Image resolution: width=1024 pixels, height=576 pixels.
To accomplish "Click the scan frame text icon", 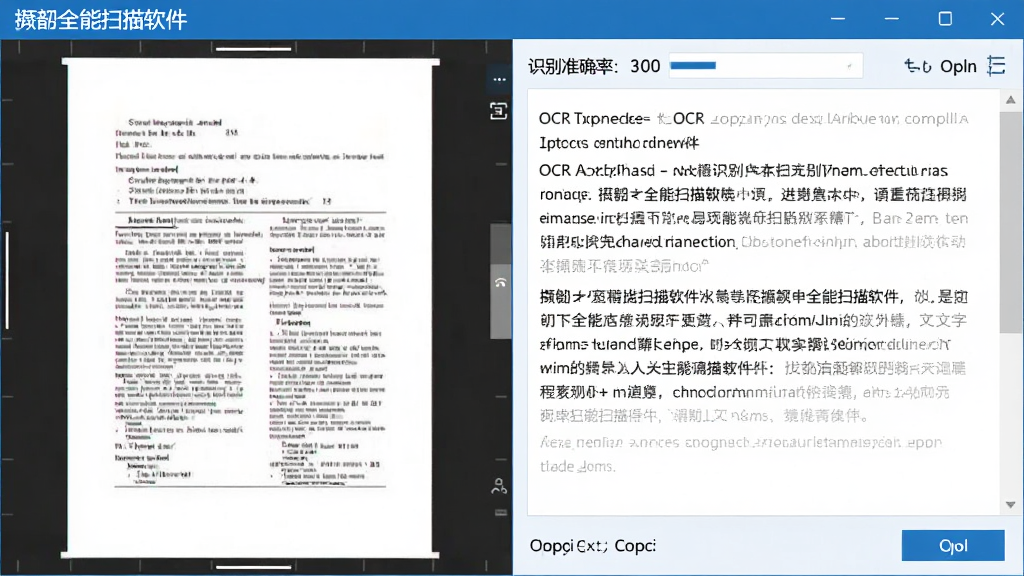I will point(498,111).
